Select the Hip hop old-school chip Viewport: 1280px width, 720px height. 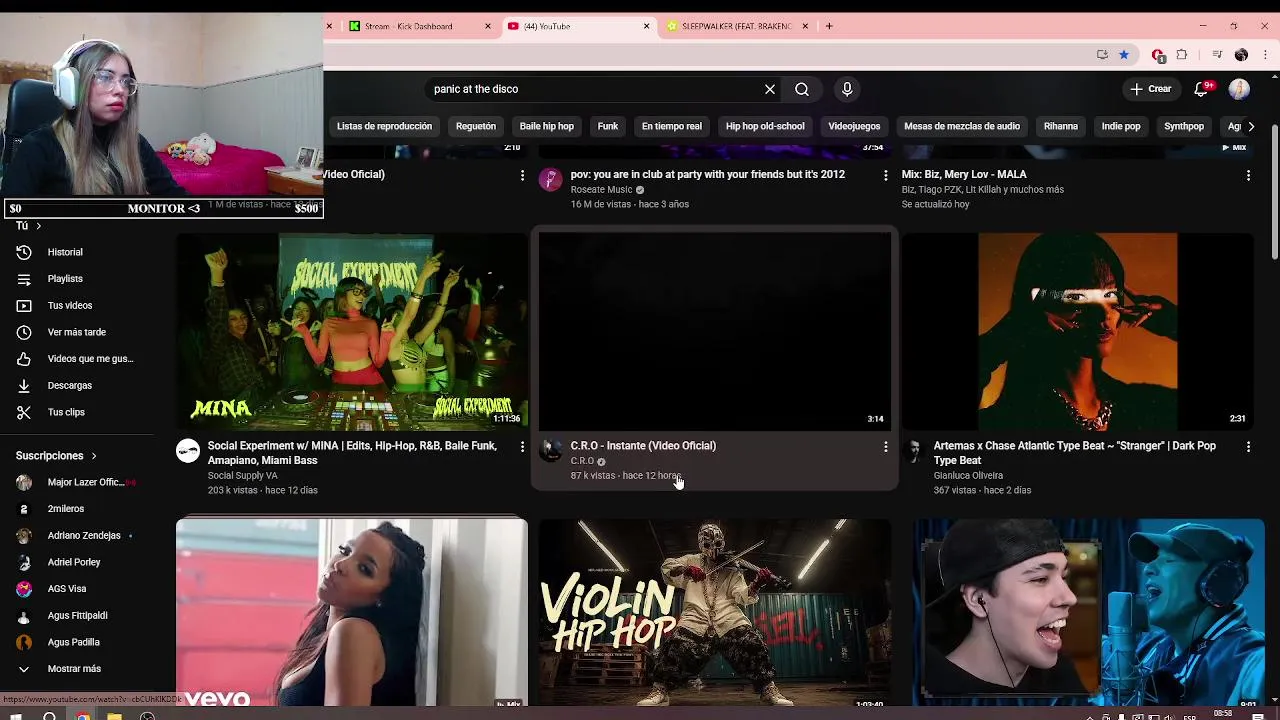[x=765, y=126]
